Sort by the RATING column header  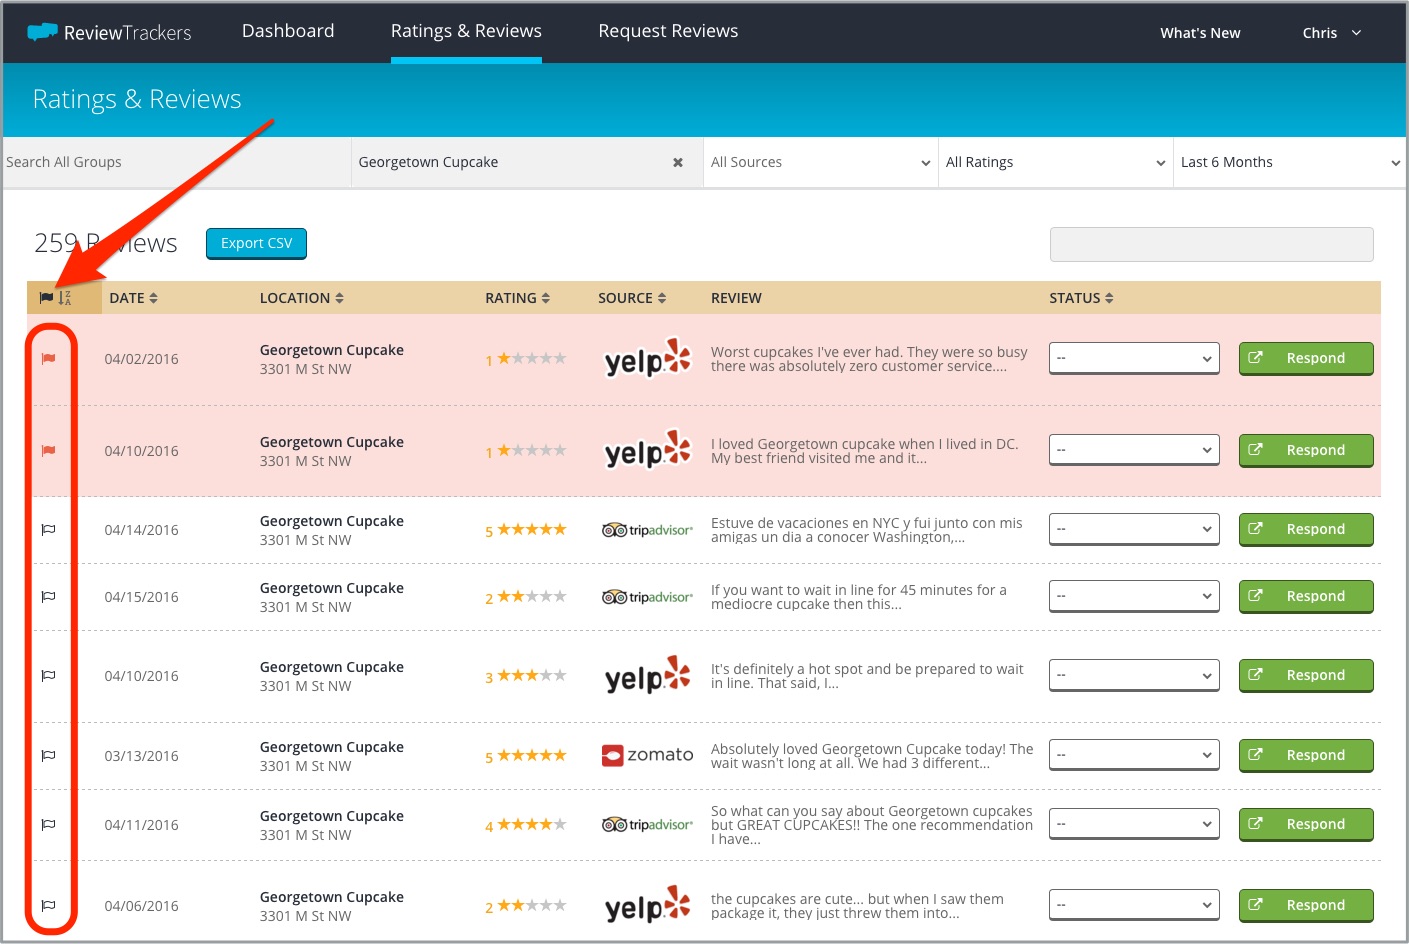(517, 298)
